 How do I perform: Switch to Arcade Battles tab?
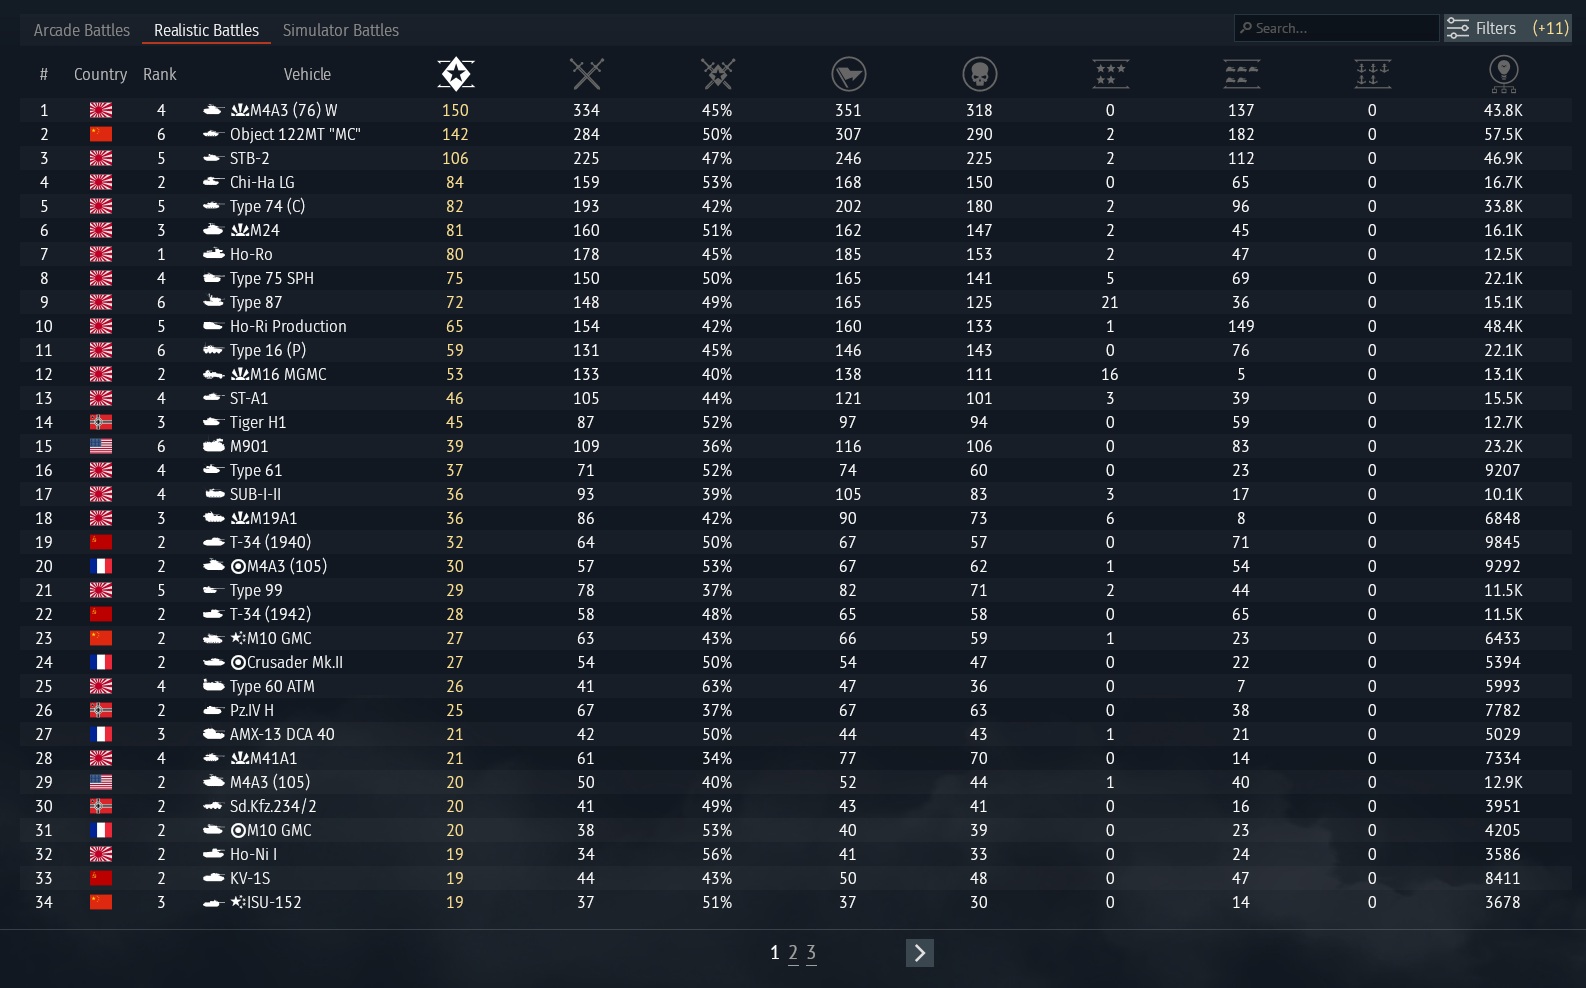coord(82,30)
